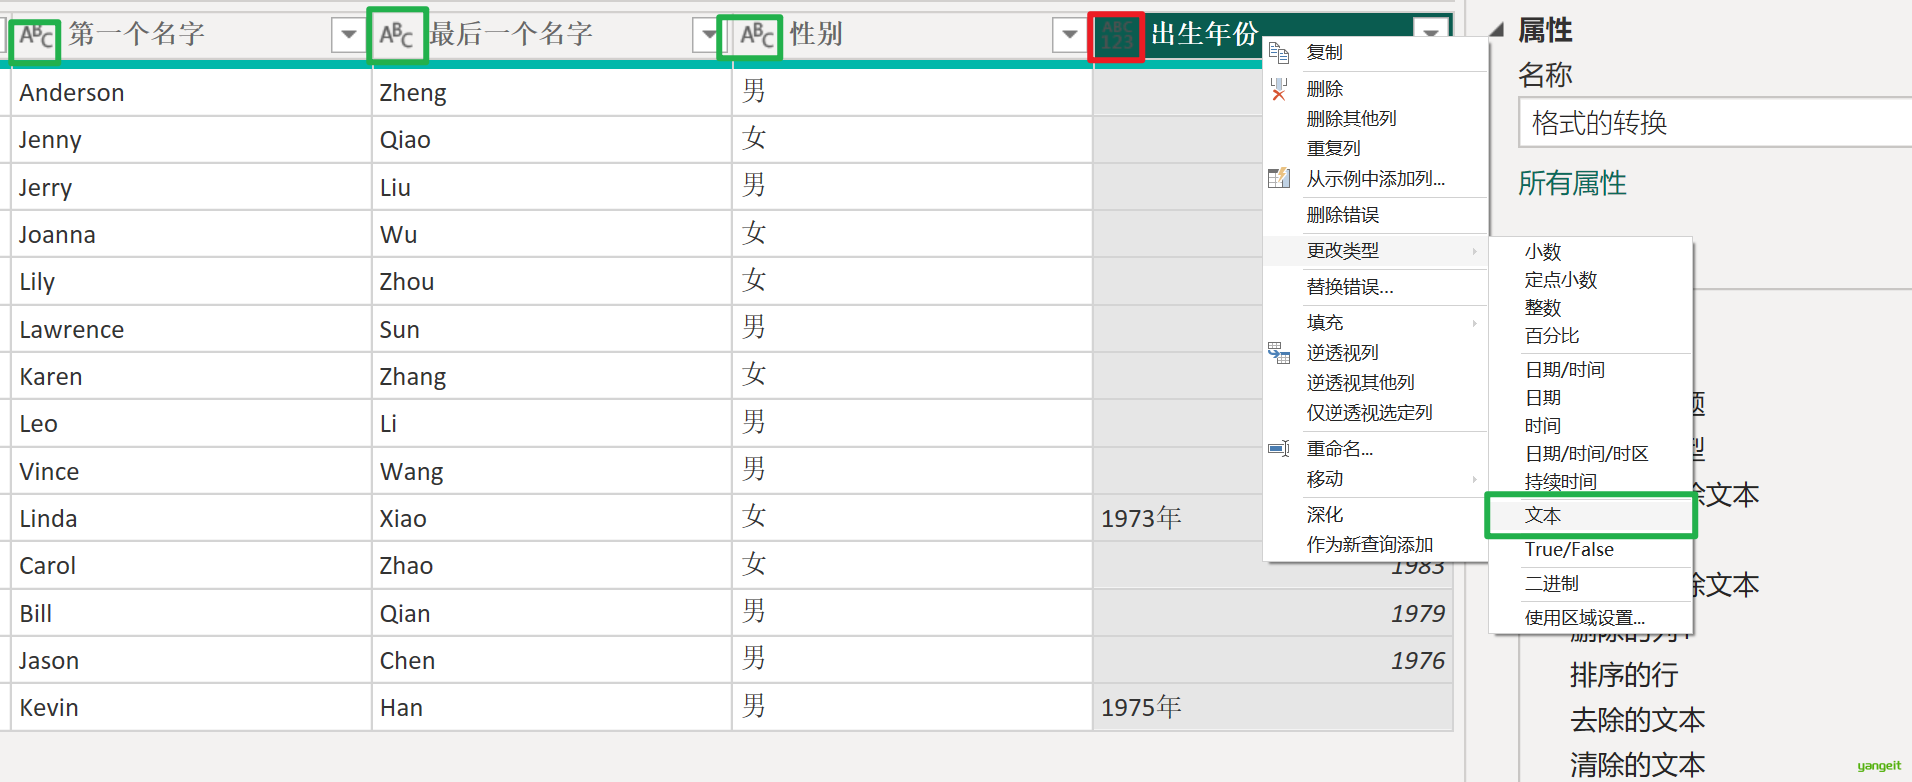Image resolution: width=1912 pixels, height=782 pixels.
Task: Choose 整数 from change type submenu
Action: point(1543,308)
